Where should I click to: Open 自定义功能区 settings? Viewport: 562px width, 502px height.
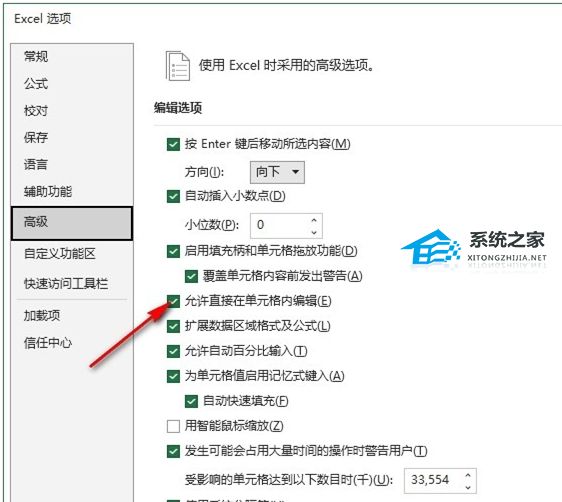59,254
